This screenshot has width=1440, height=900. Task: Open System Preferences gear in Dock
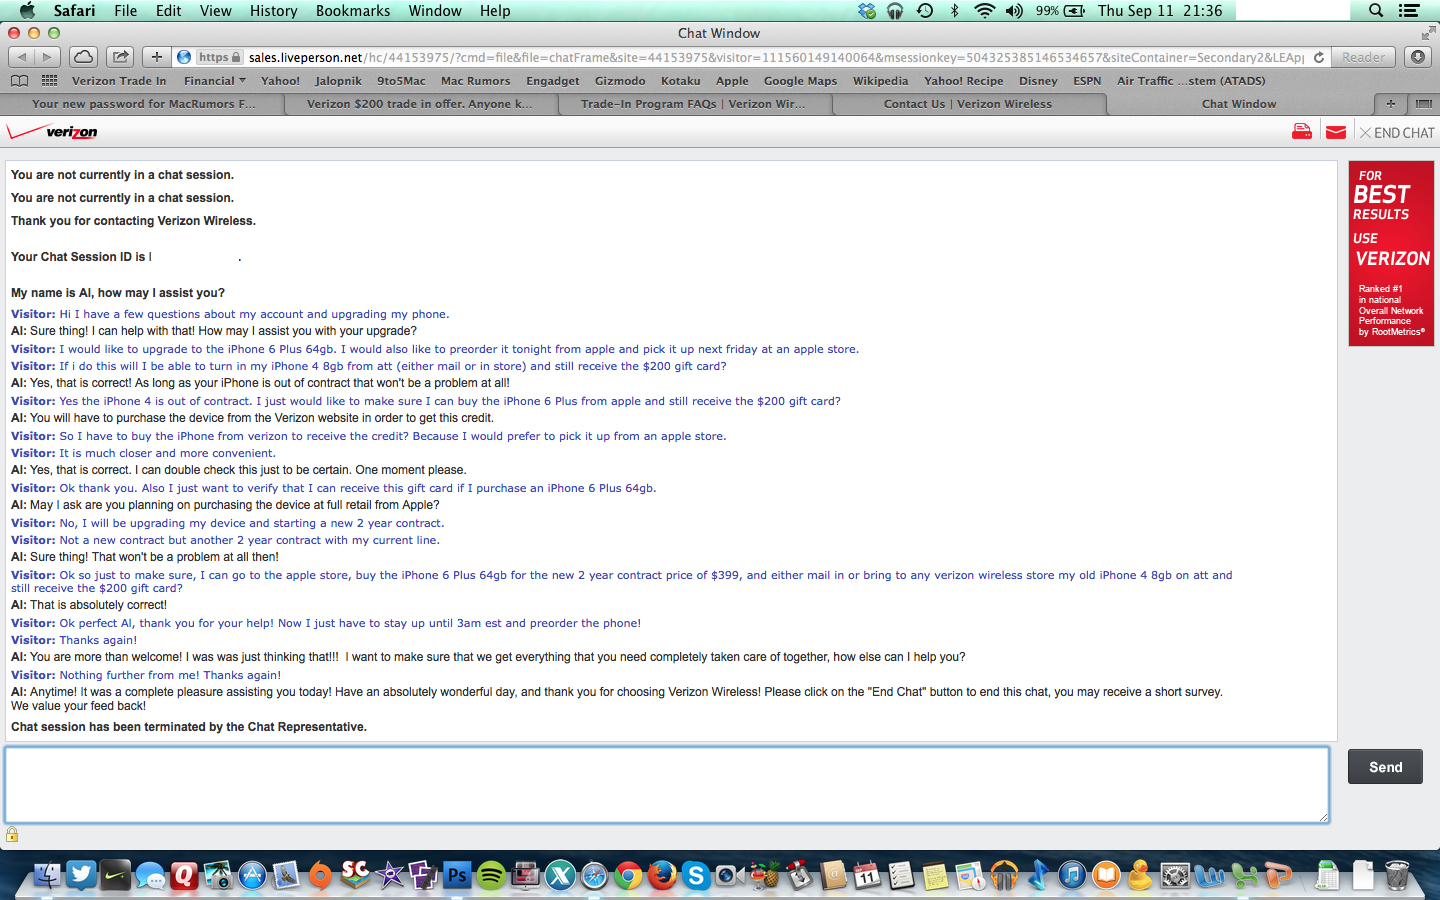click(x=1175, y=876)
